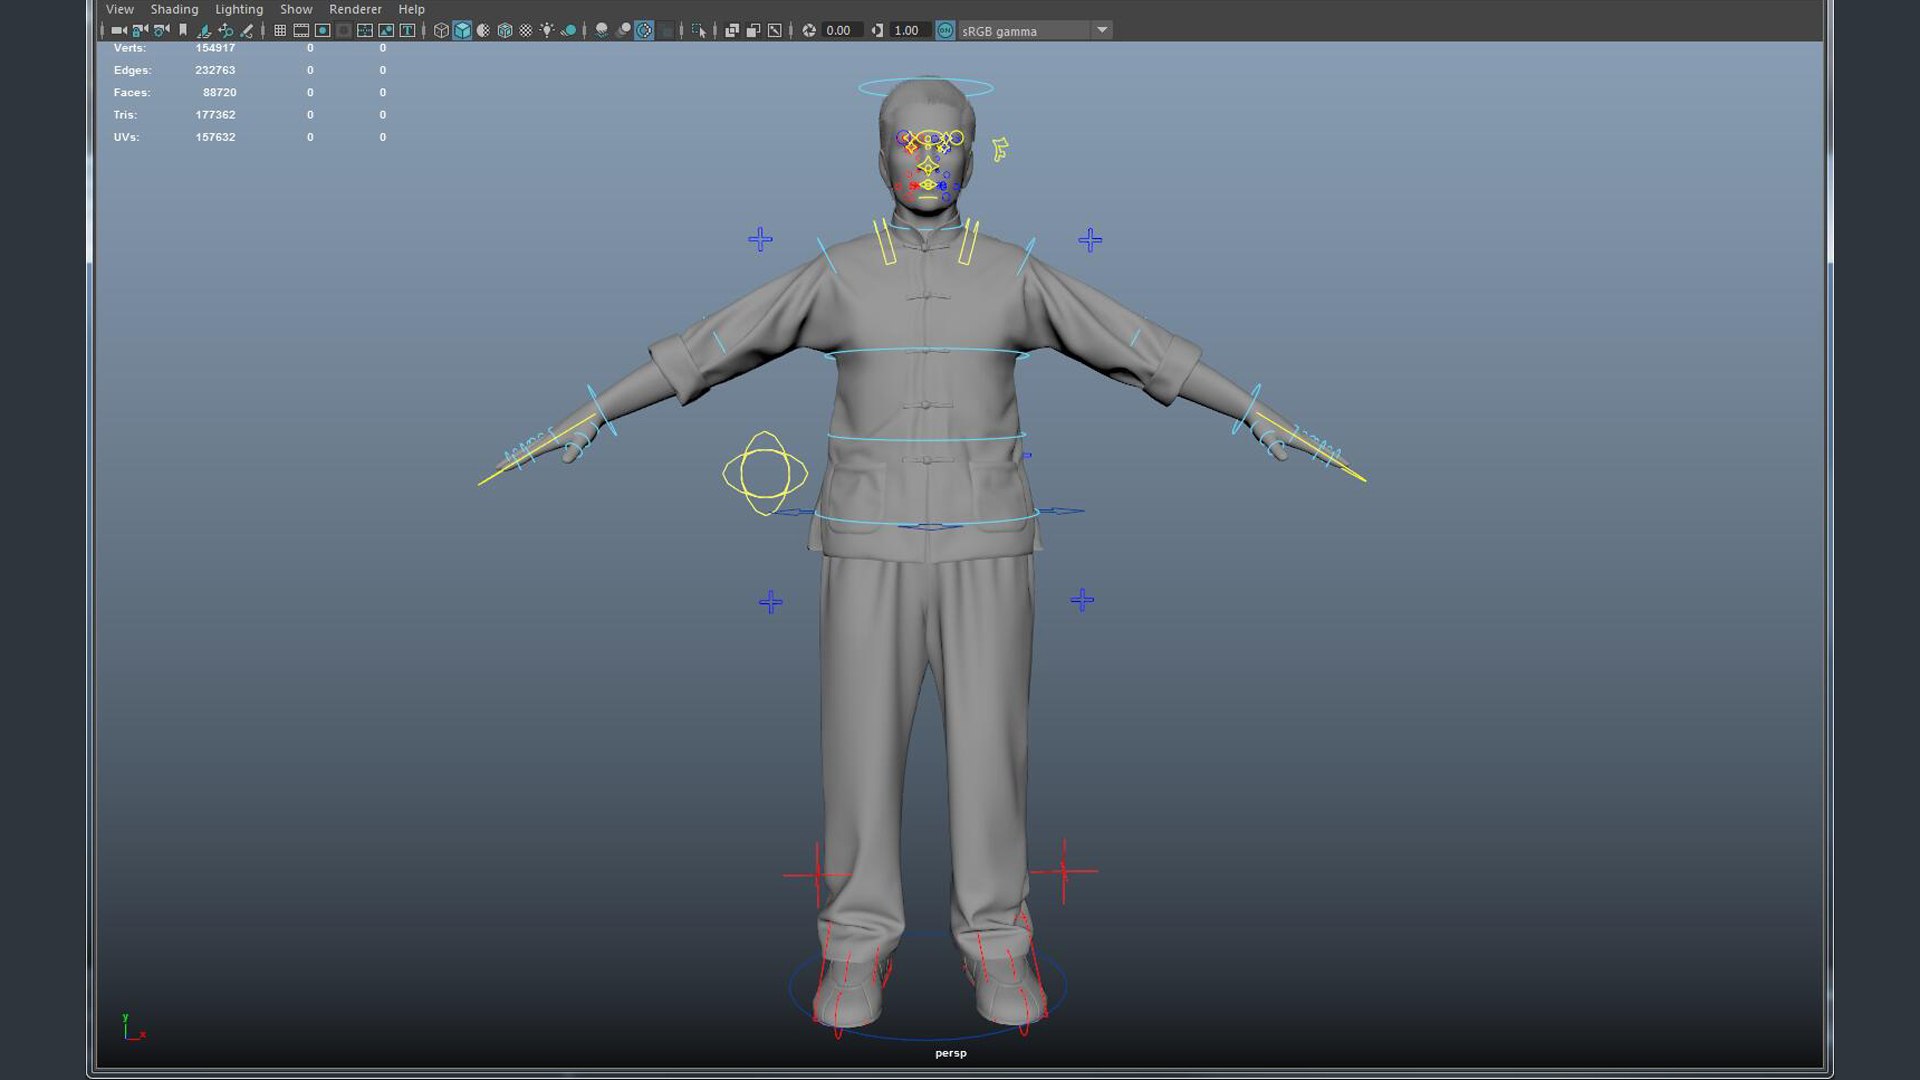Open the Lighting menu
The image size is (1920, 1080).
pos(239,9)
